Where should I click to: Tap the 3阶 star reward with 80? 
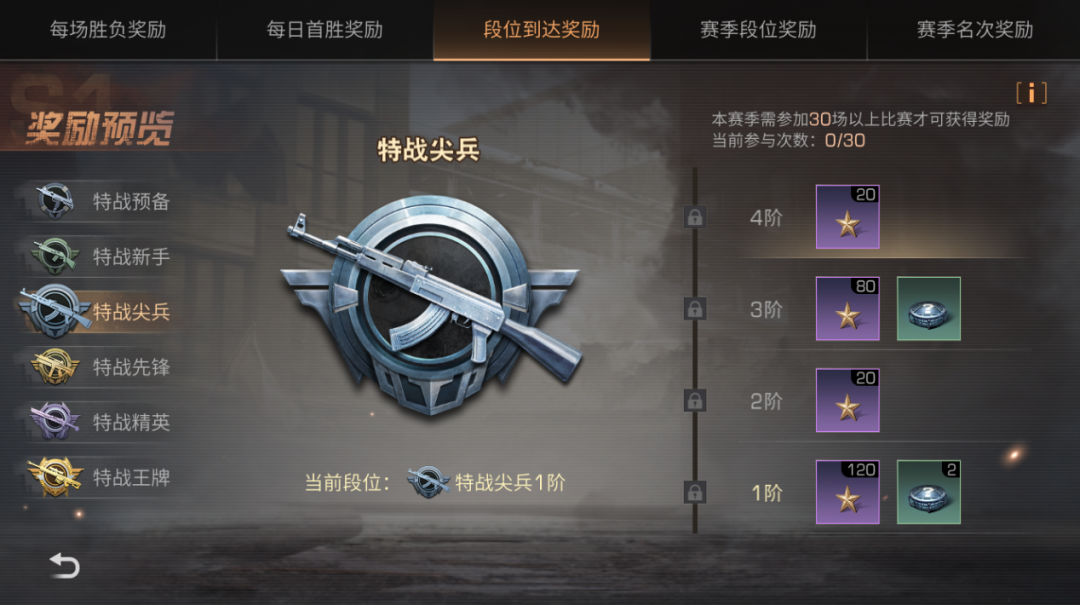pos(847,309)
